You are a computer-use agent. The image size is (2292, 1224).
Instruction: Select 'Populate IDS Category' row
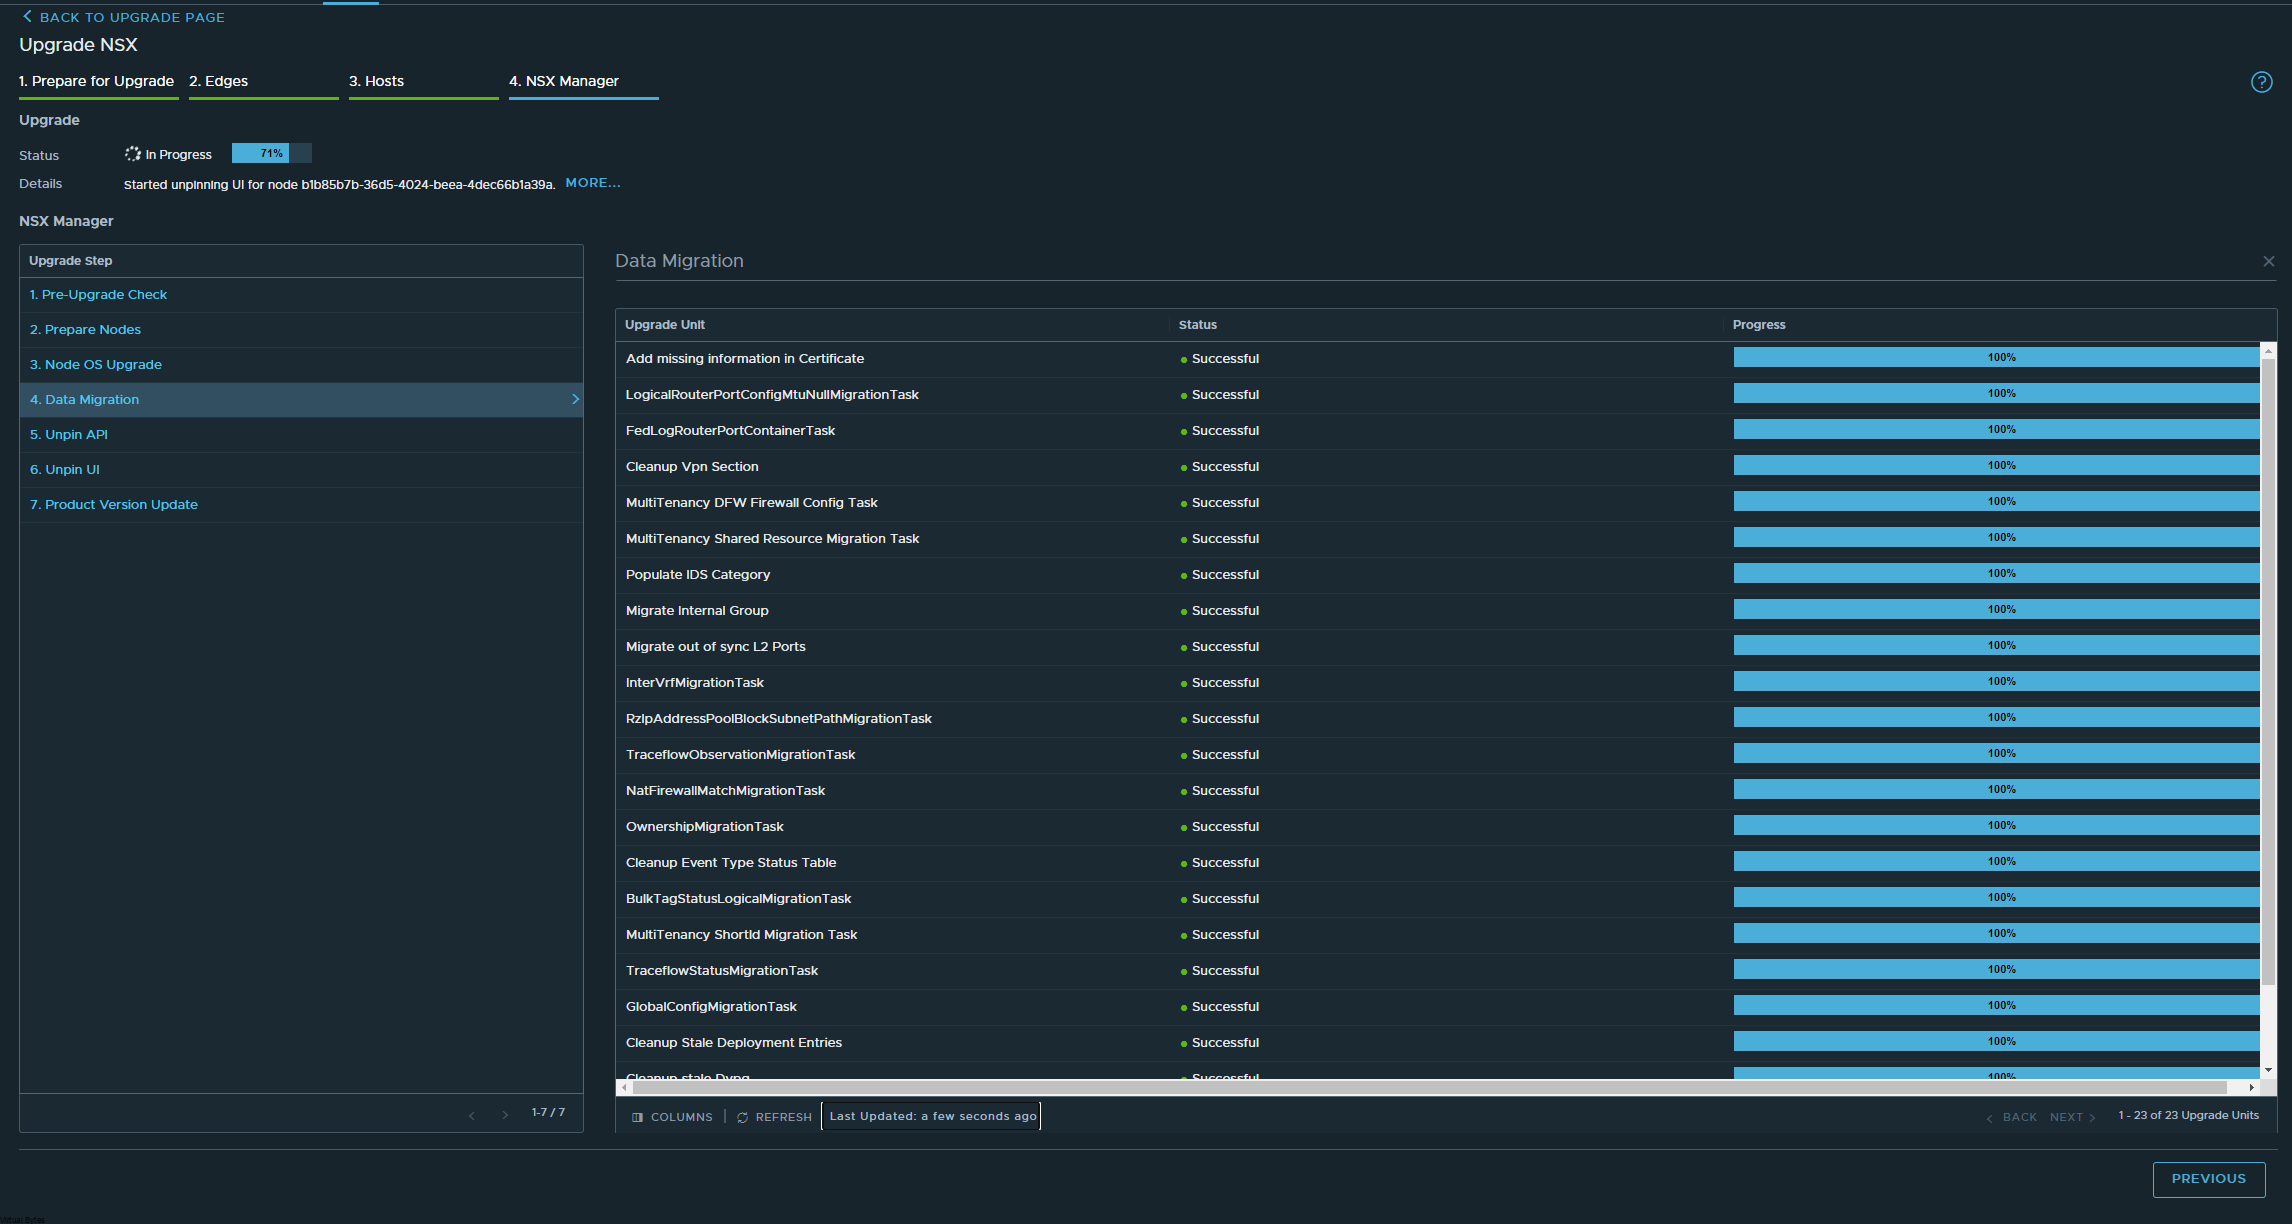(x=1438, y=575)
